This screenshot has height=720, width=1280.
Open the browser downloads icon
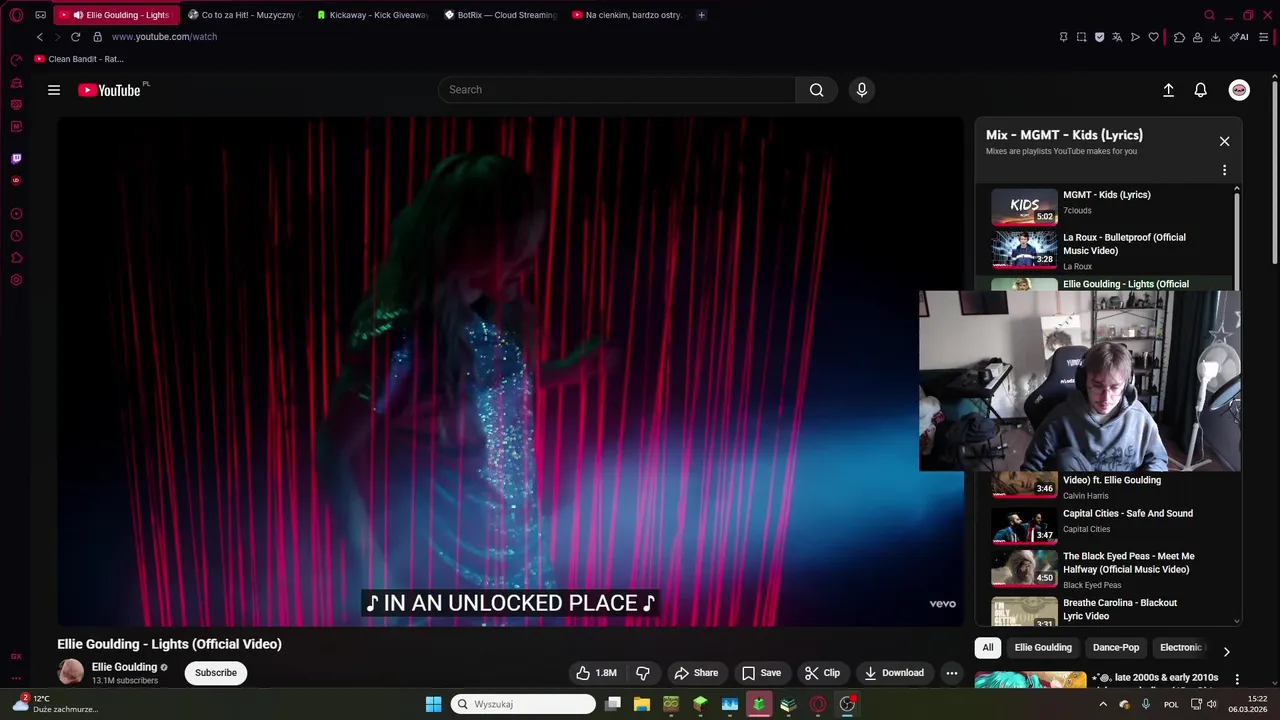(x=1215, y=37)
